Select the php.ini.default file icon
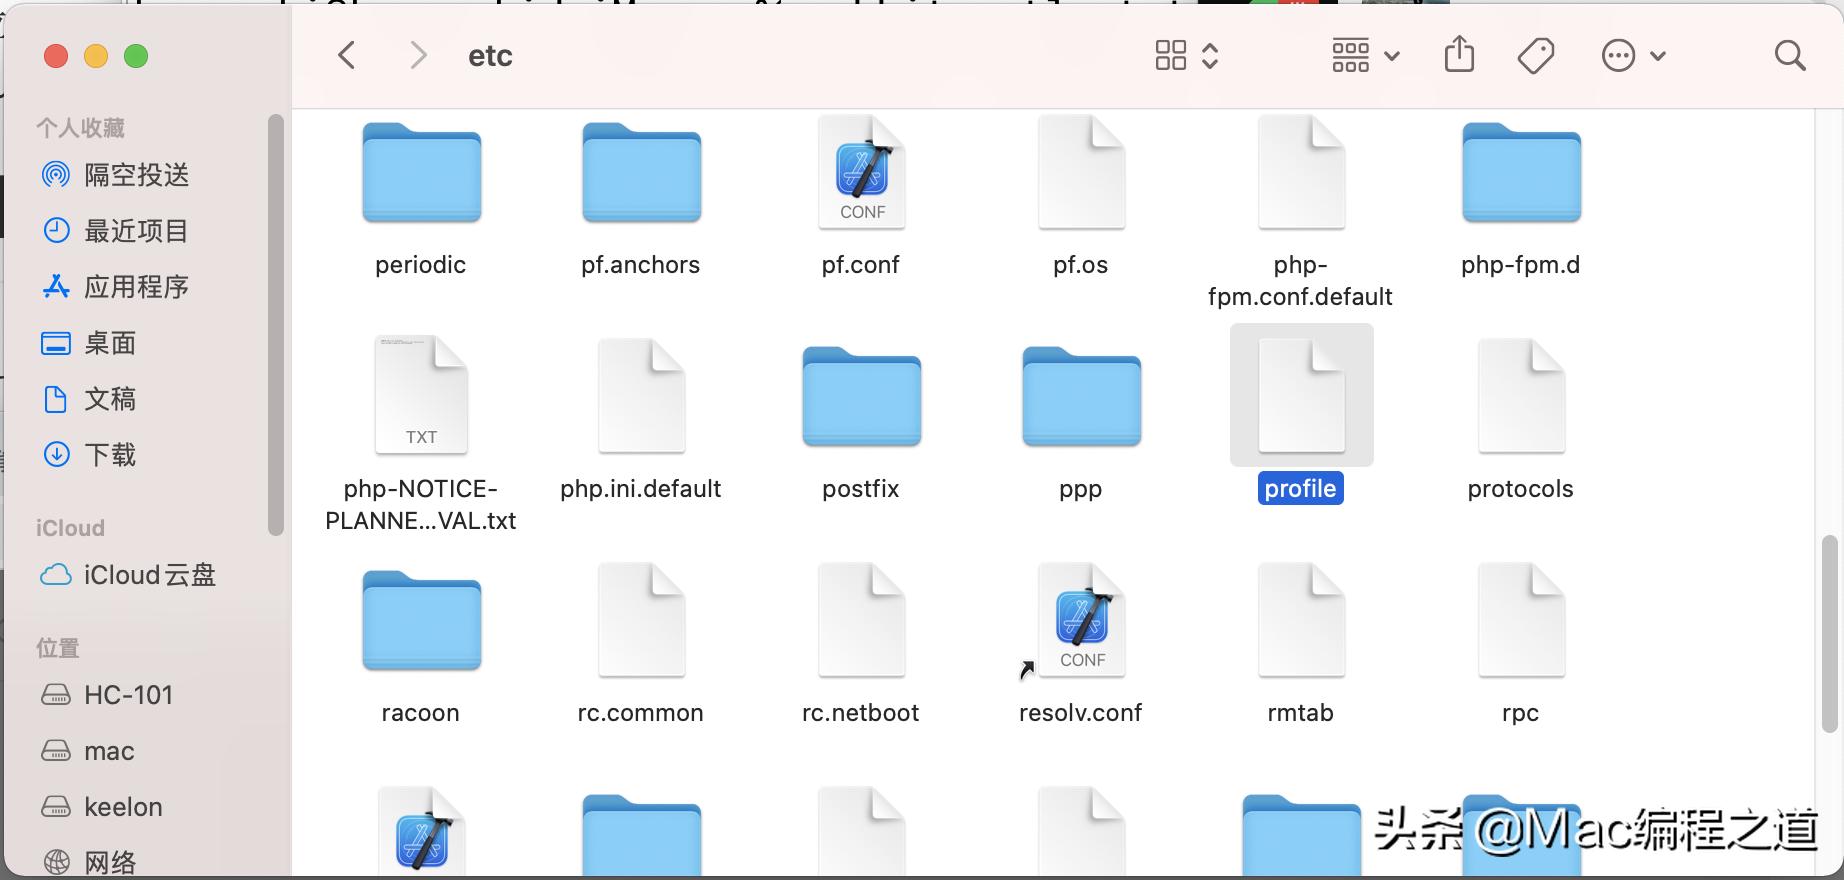1844x880 pixels. [641, 395]
